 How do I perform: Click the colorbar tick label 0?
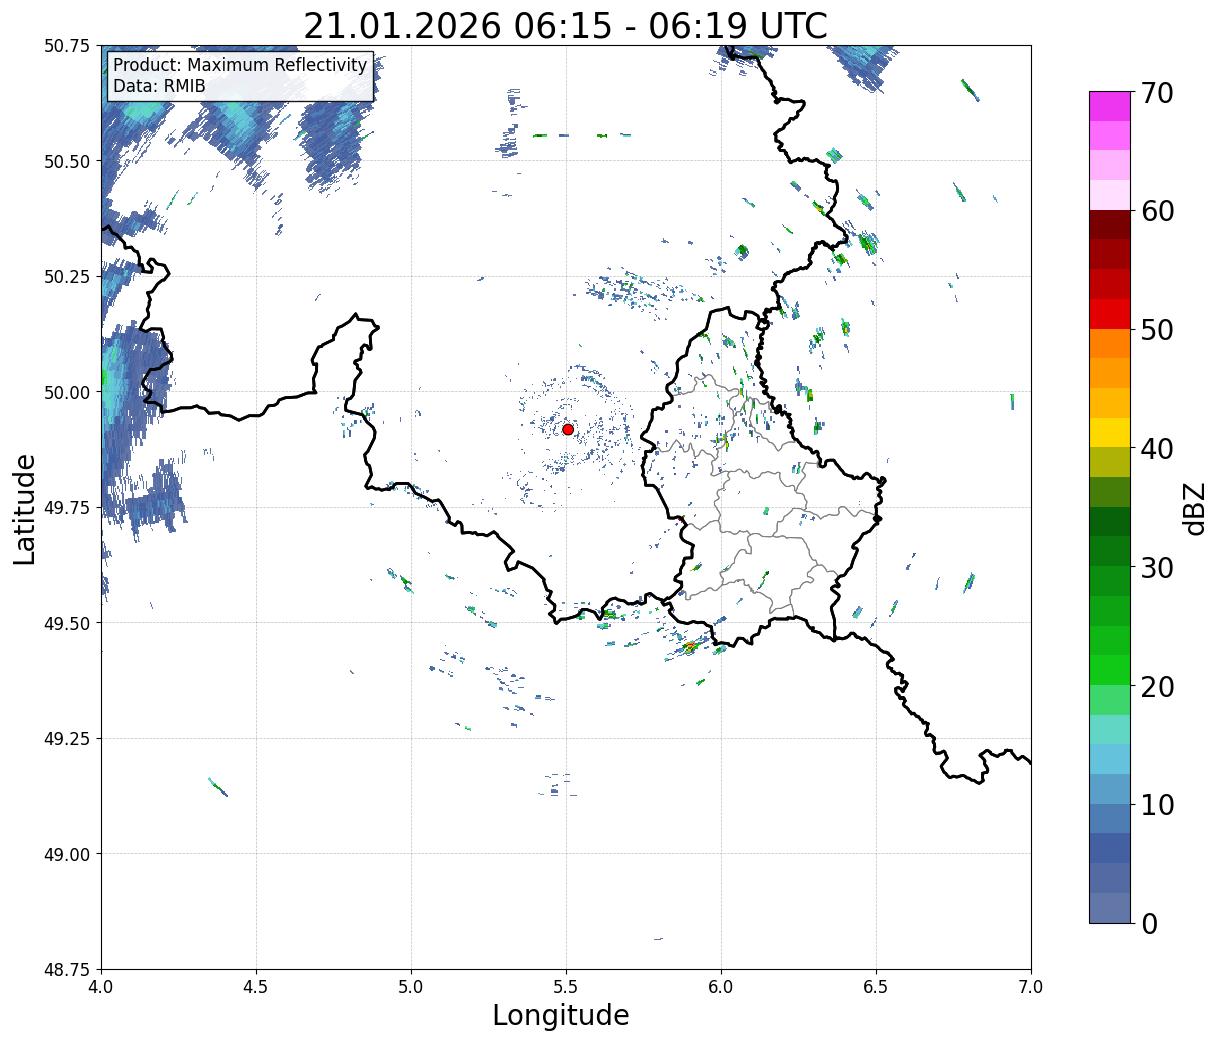coord(1148,923)
